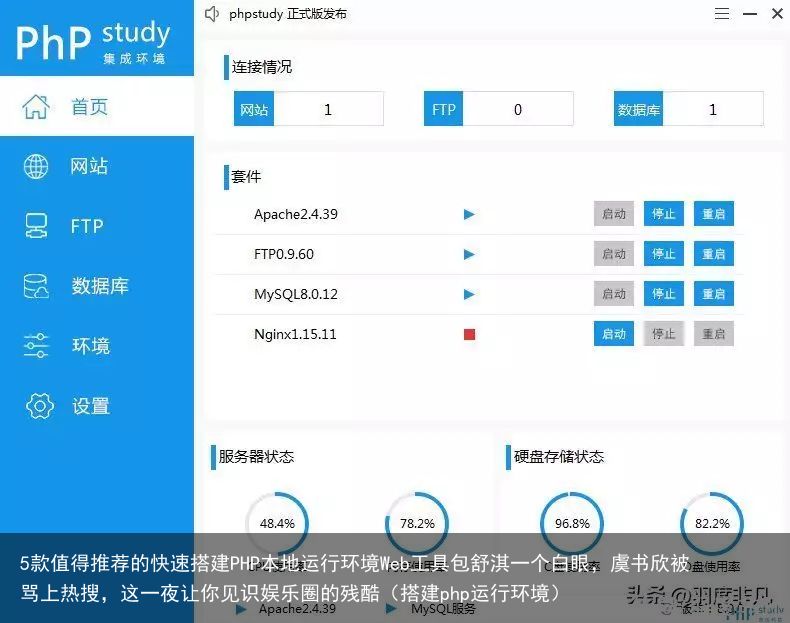Click the blue 网站 connection label
This screenshot has height=623, width=790.
pos(254,109)
